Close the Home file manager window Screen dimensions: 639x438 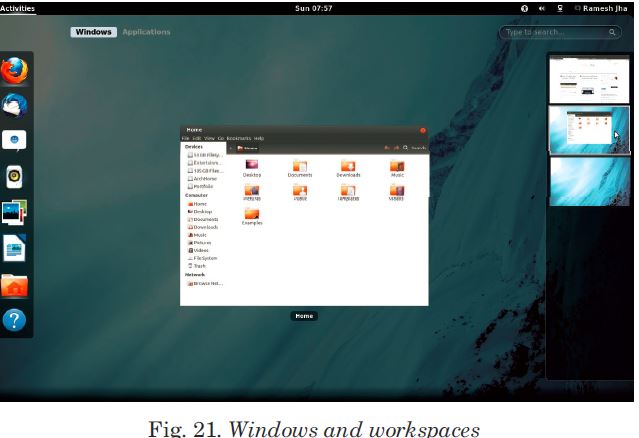pos(423,130)
